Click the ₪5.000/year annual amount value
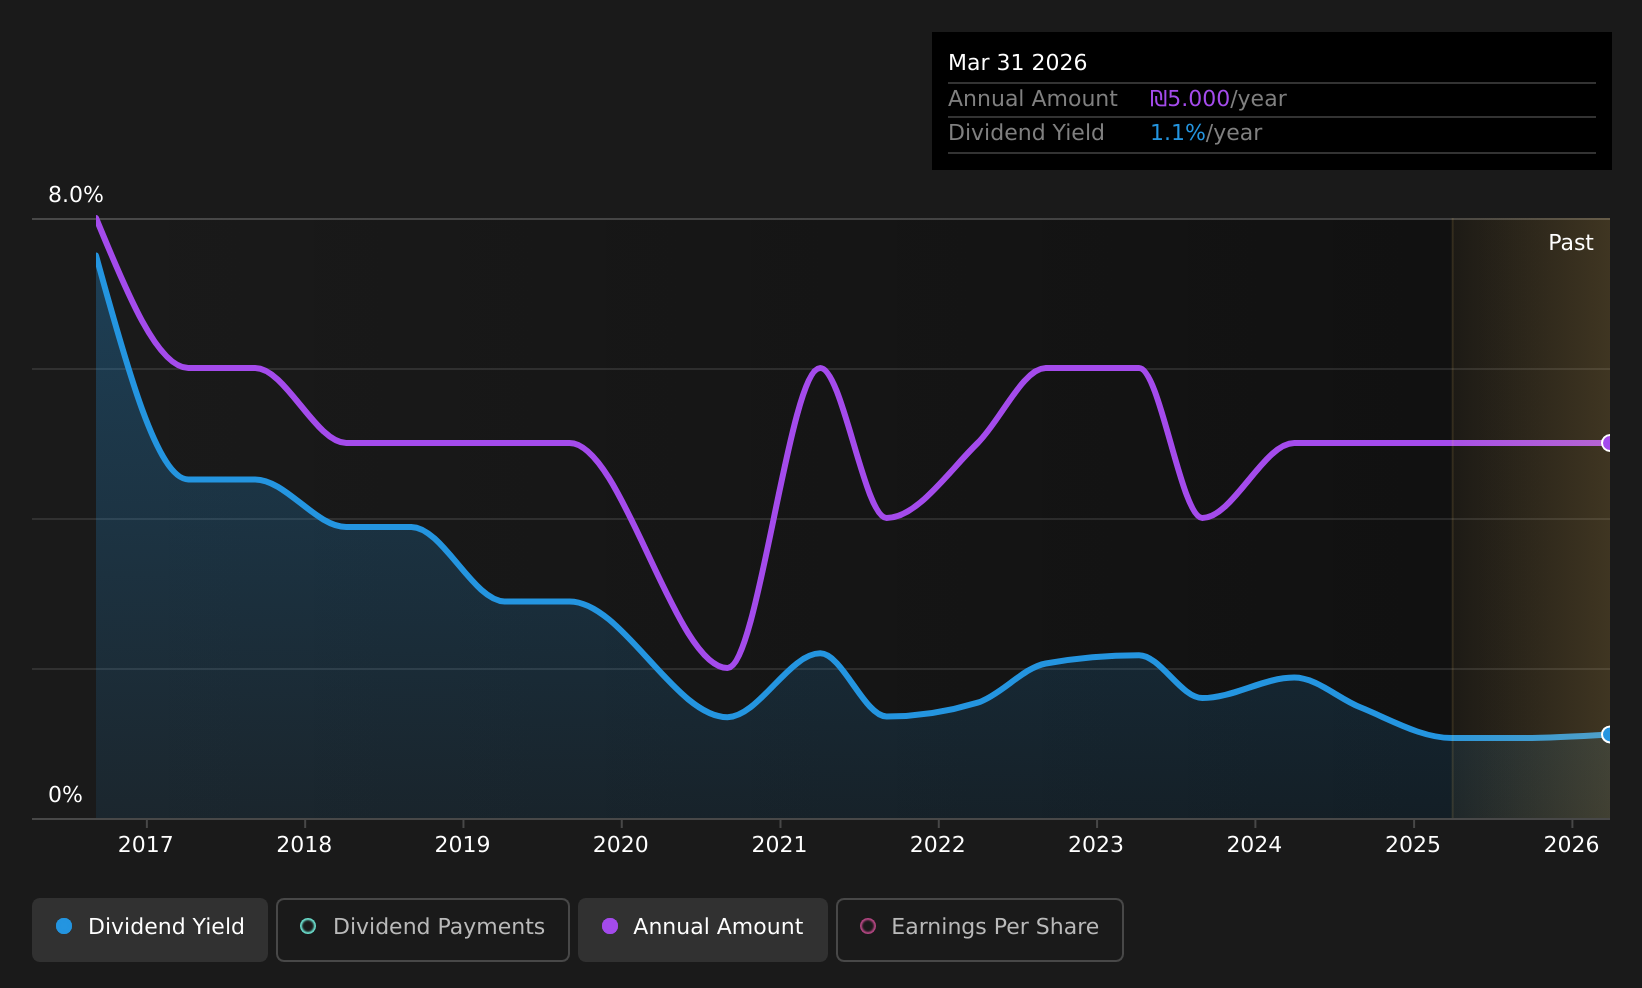Screen dimensions: 1642x988 tap(1218, 99)
